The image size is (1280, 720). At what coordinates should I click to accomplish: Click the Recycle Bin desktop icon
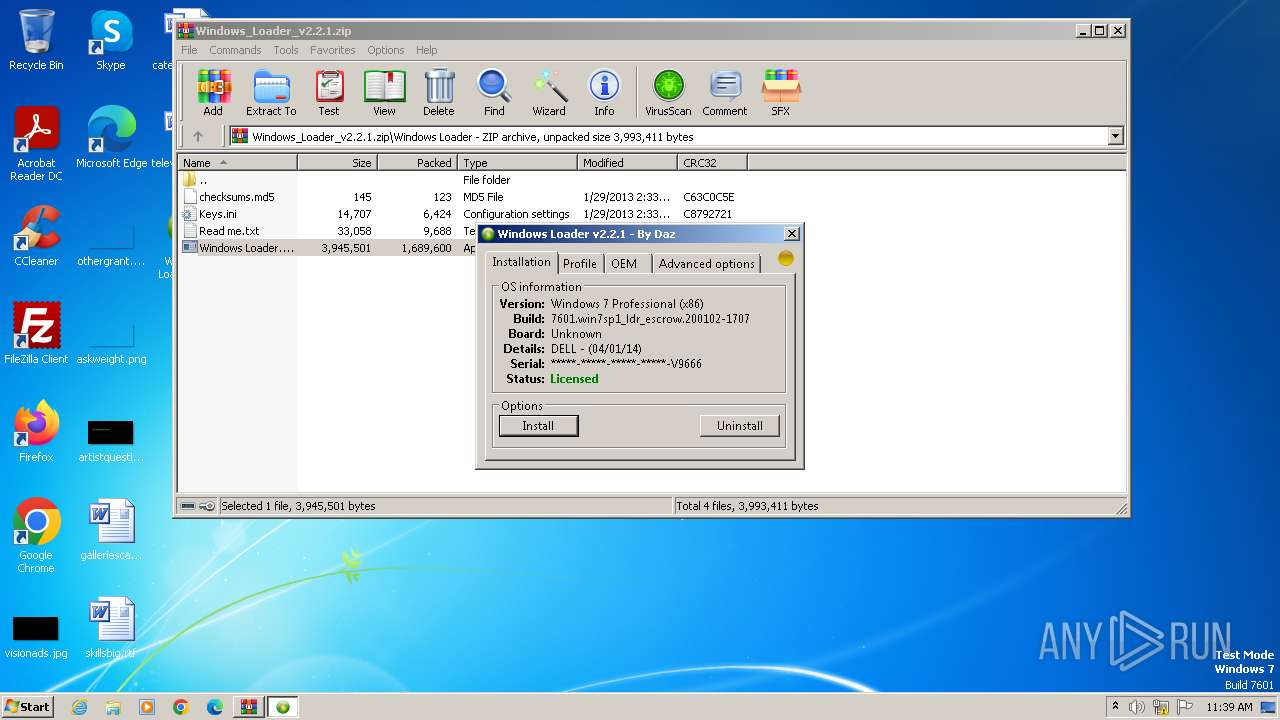36,40
